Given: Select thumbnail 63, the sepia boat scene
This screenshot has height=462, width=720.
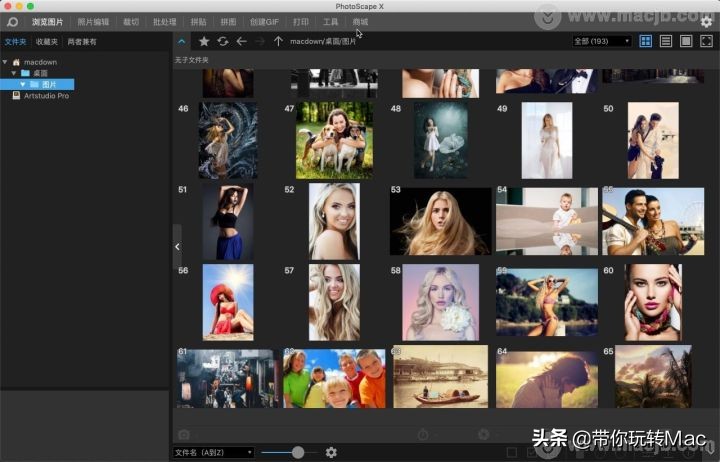Looking at the screenshot, I should point(441,377).
